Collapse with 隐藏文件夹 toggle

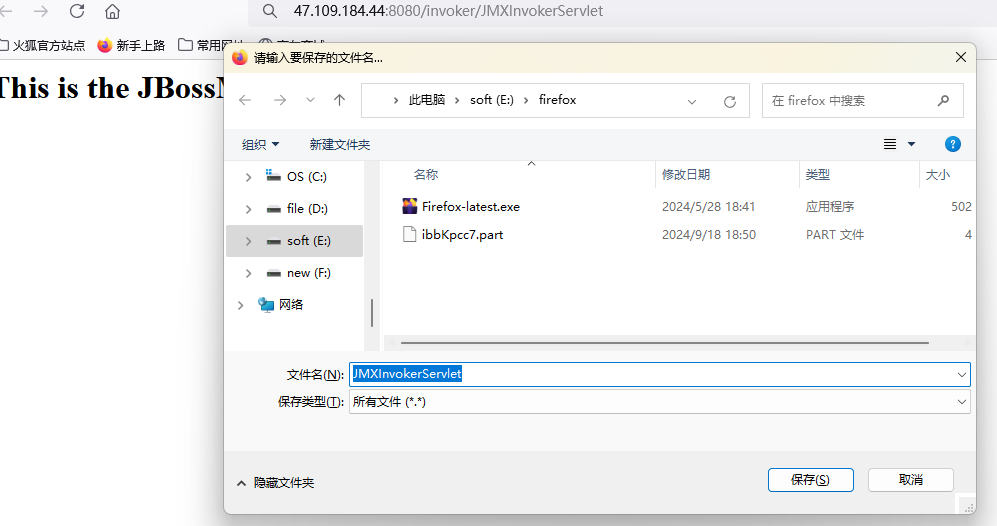tap(275, 483)
